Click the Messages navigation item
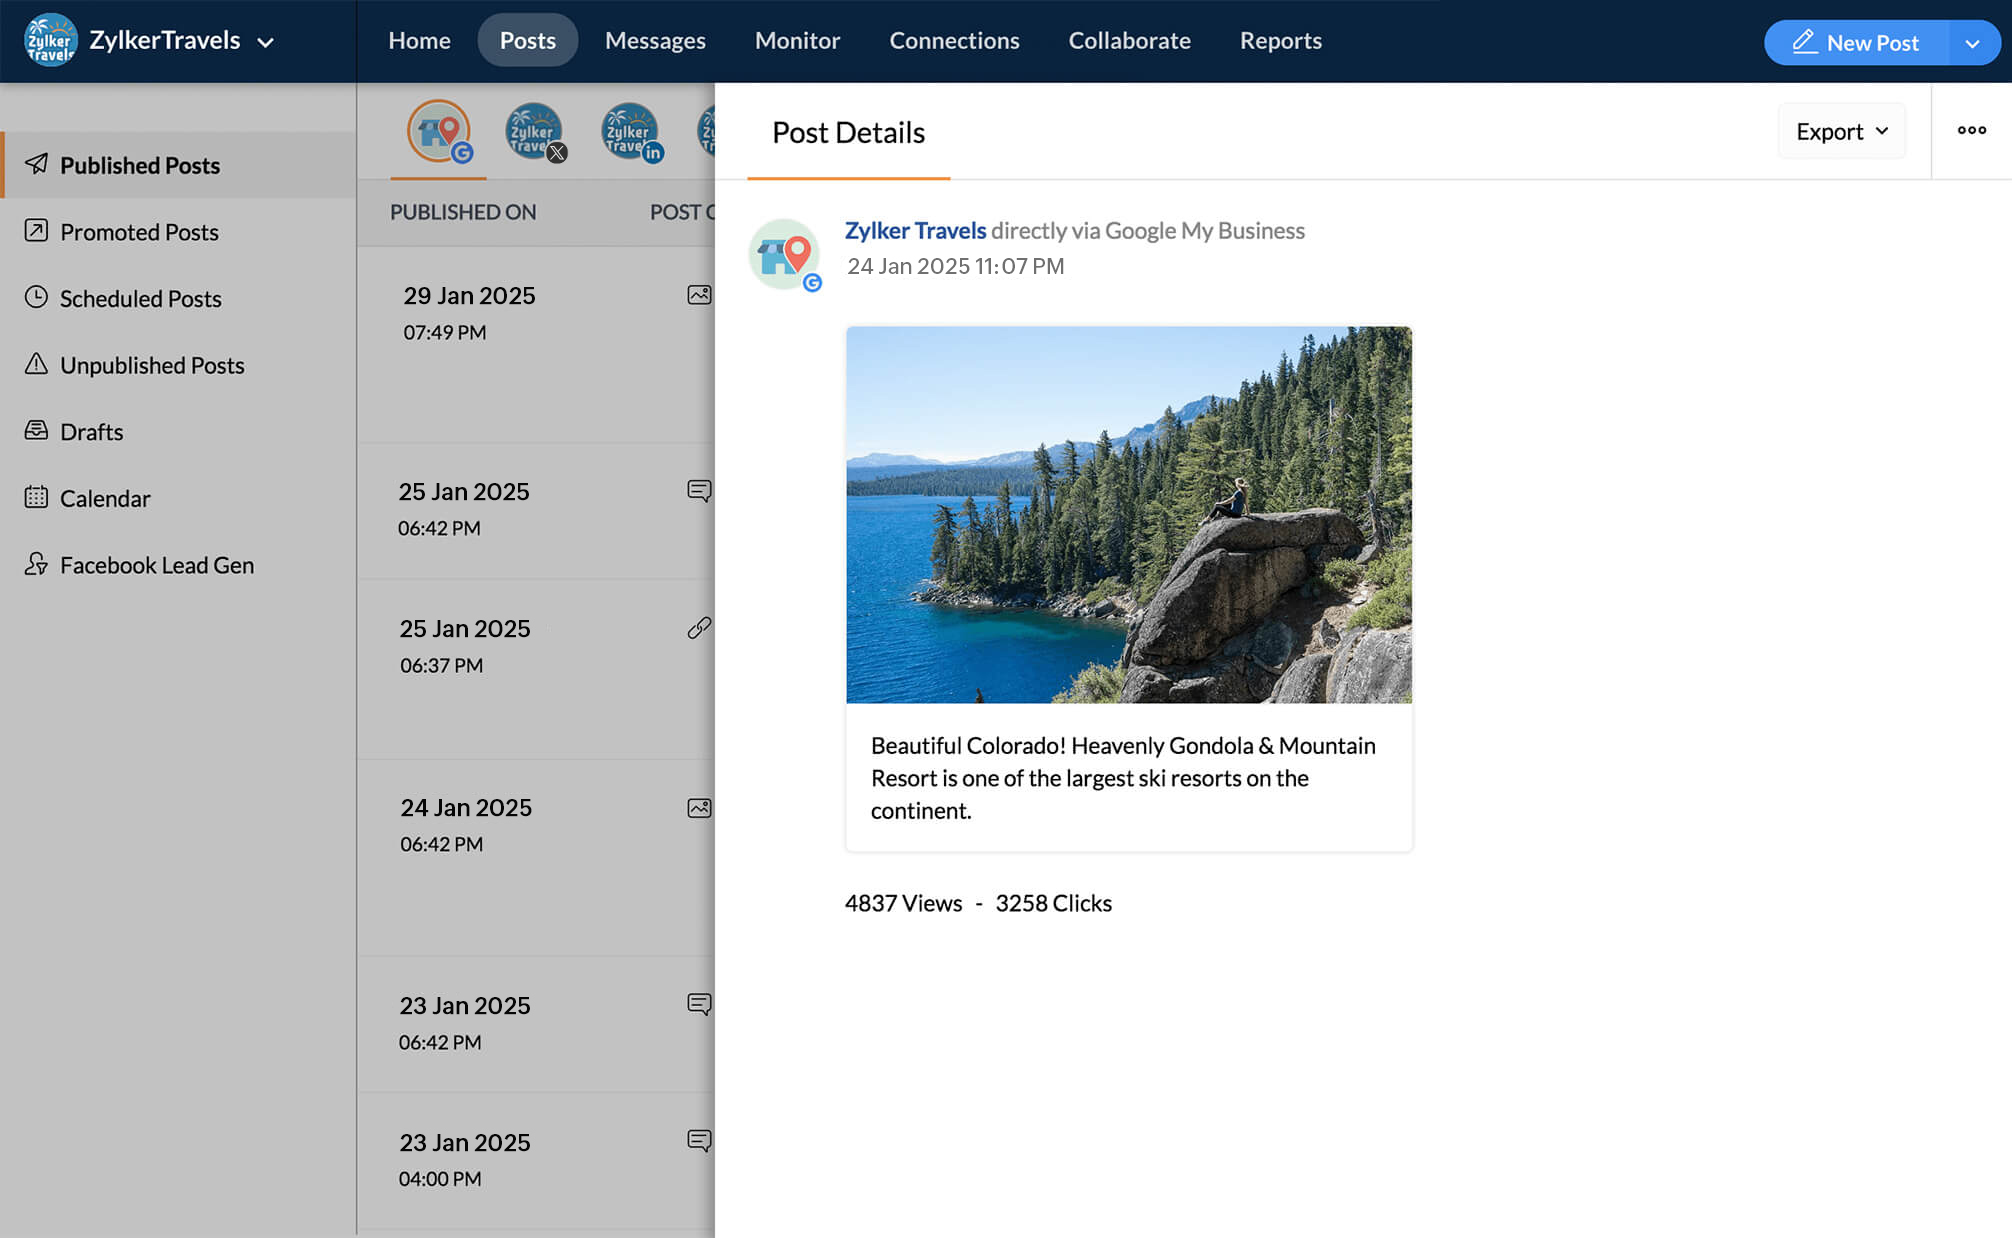This screenshot has width=2012, height=1238. click(654, 39)
